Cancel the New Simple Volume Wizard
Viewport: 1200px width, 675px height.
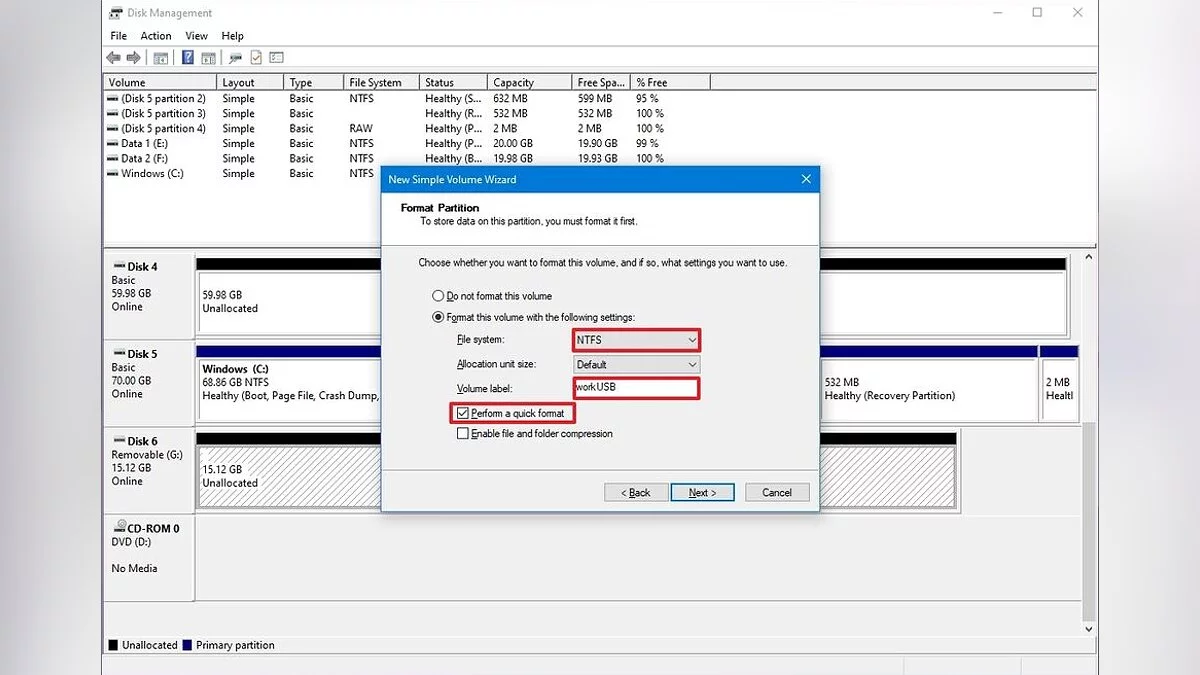point(777,492)
